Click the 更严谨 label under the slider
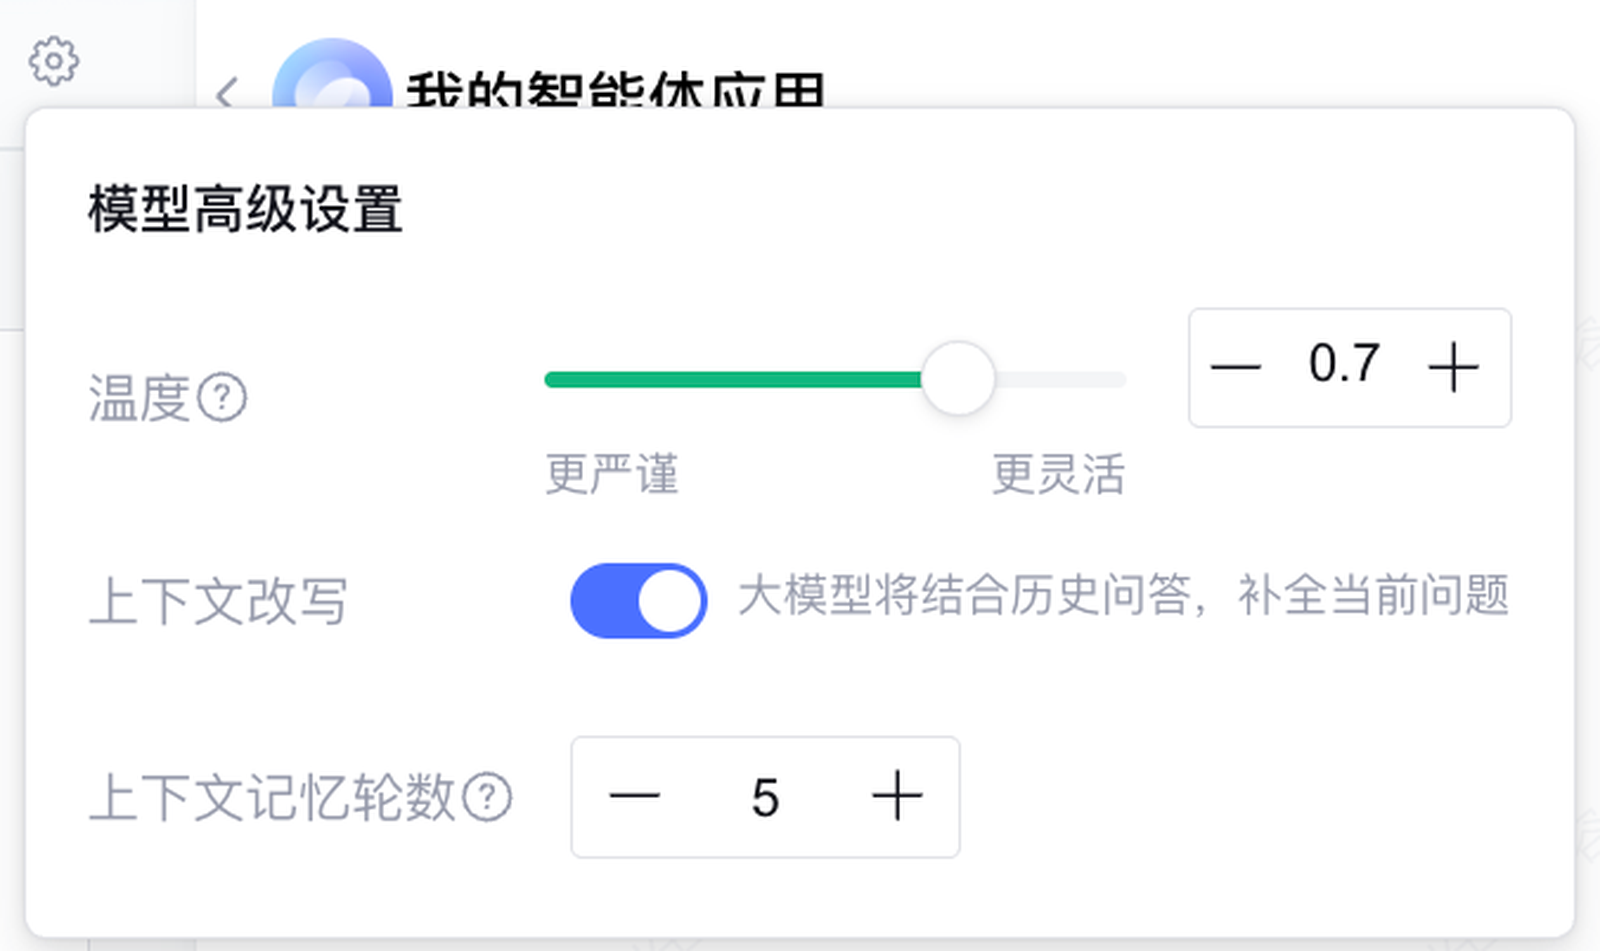 (612, 474)
